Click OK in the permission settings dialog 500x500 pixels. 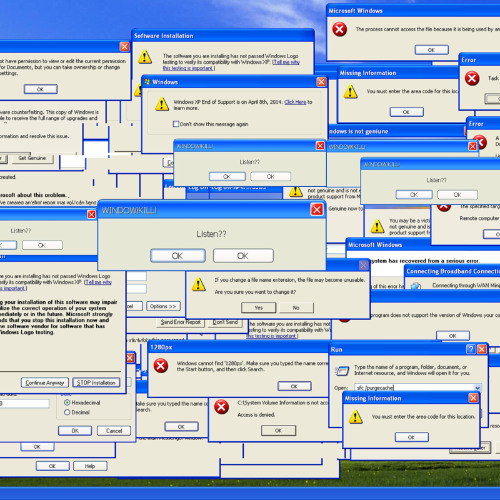point(41,89)
